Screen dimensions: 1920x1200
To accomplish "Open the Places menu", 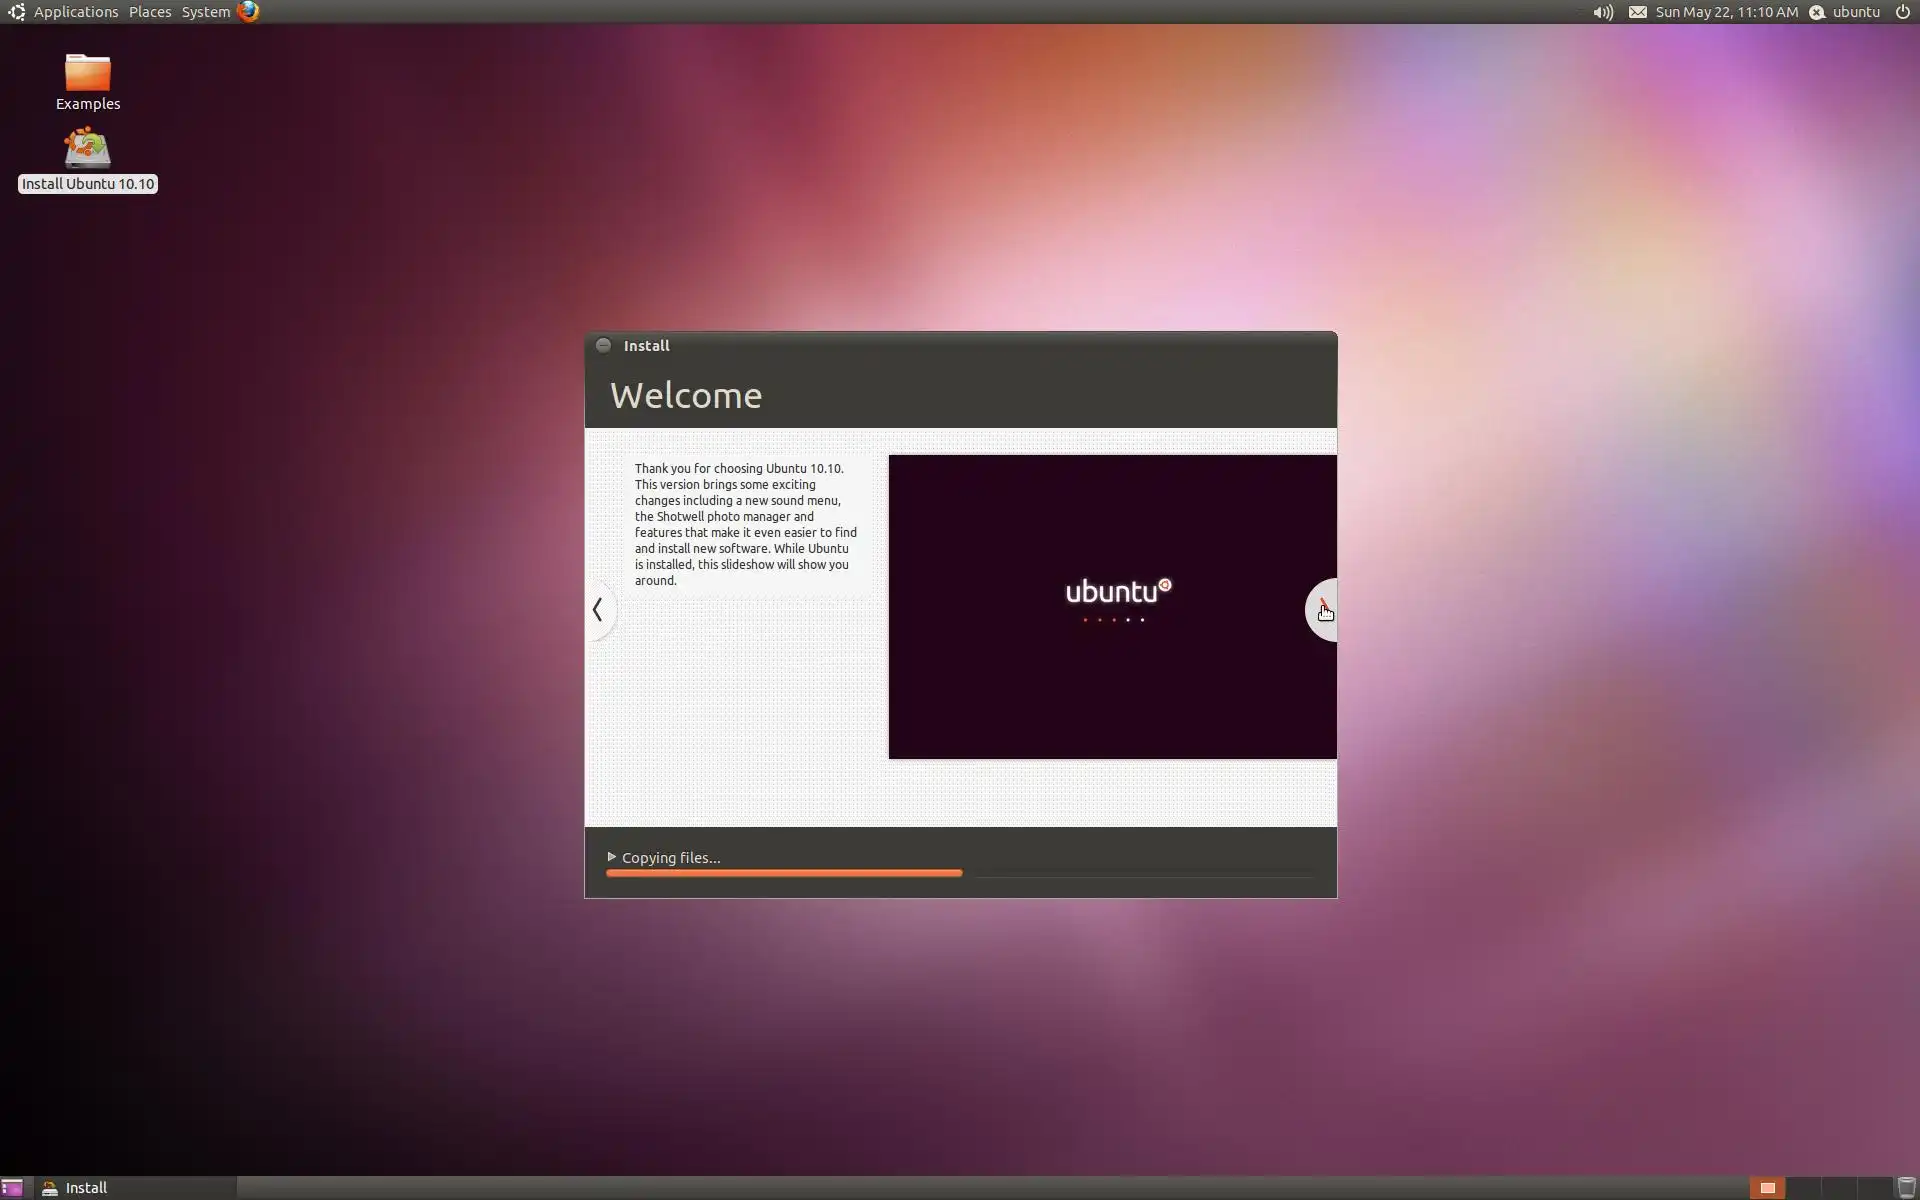I will click(150, 12).
